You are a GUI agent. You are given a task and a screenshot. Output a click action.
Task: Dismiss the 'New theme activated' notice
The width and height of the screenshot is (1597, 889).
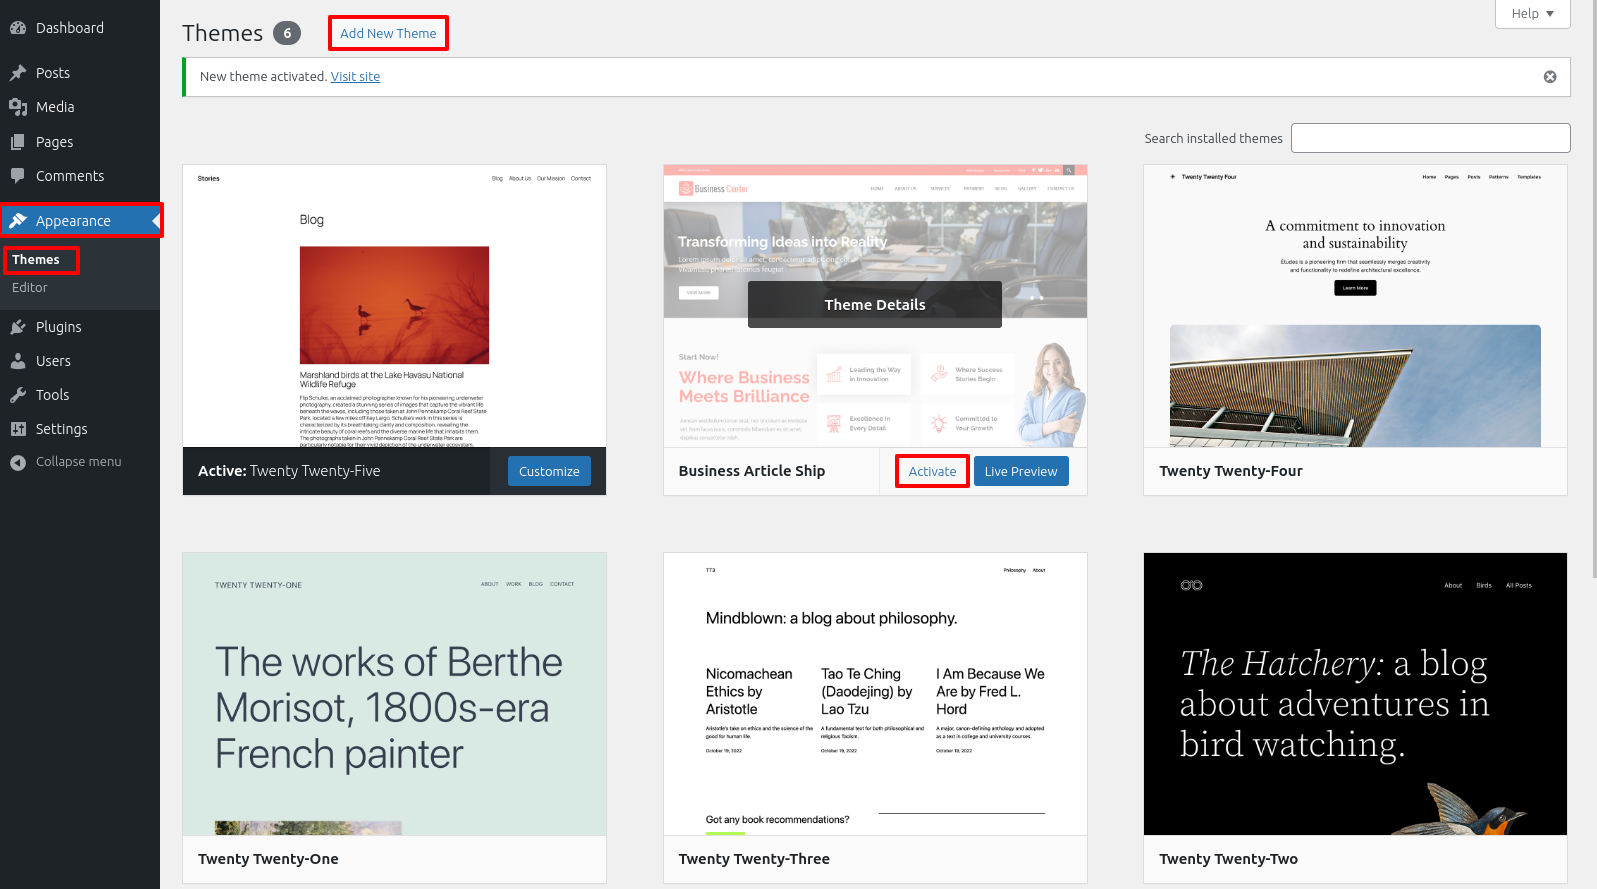tap(1550, 77)
